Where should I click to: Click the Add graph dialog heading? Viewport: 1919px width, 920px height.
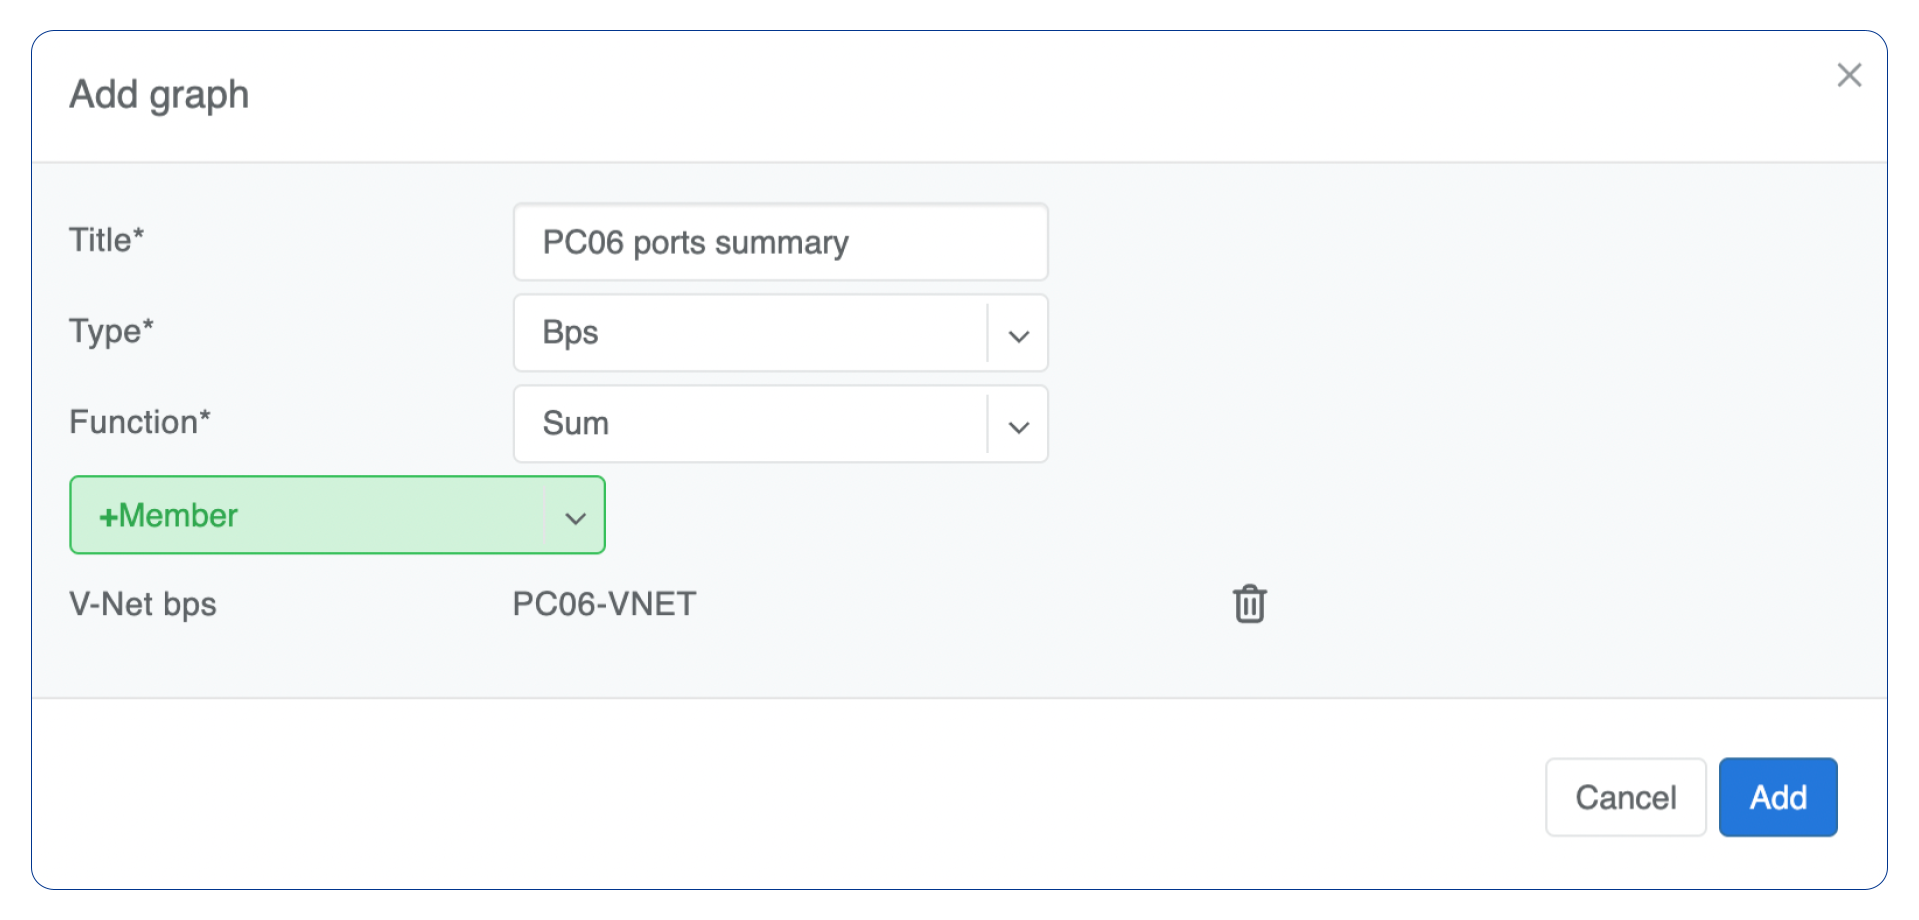point(159,95)
